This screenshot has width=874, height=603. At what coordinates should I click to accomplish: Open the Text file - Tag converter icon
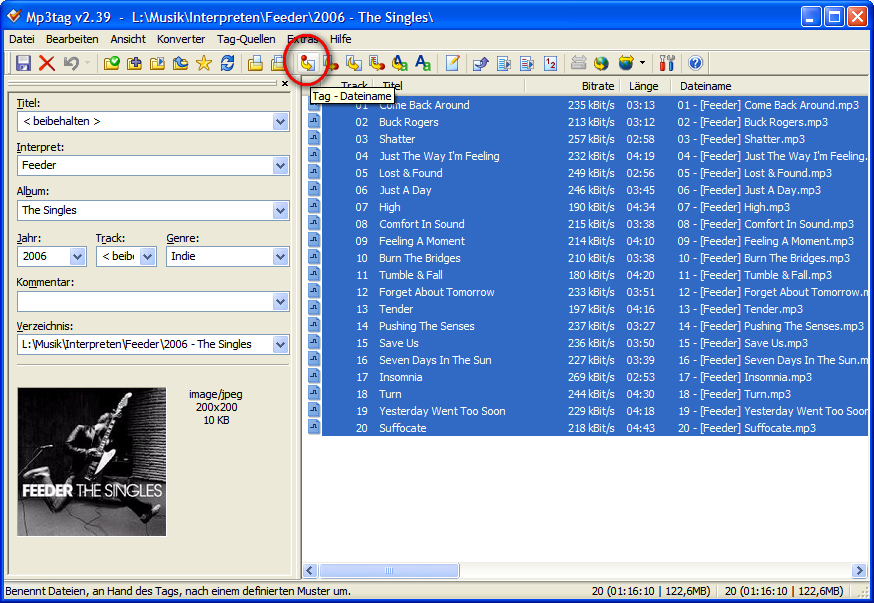377,63
